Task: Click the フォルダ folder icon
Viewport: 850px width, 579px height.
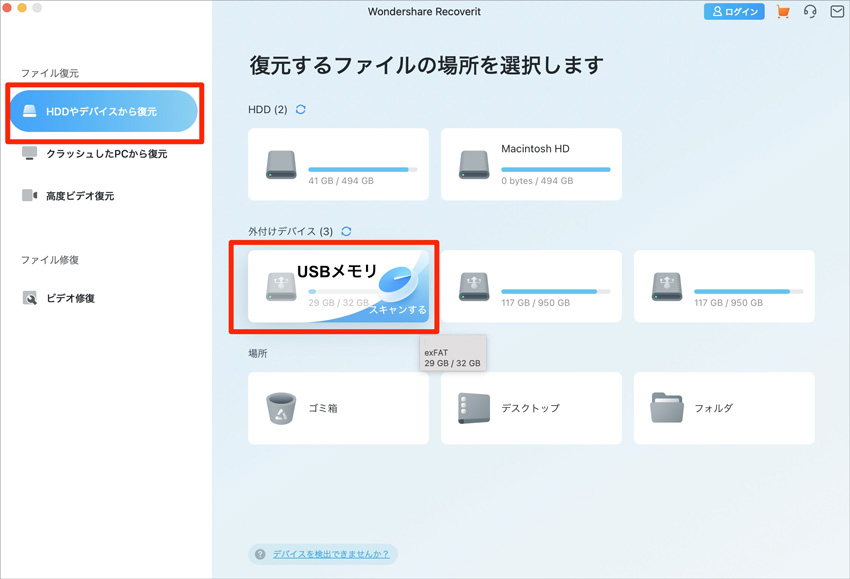Action: tap(667, 408)
